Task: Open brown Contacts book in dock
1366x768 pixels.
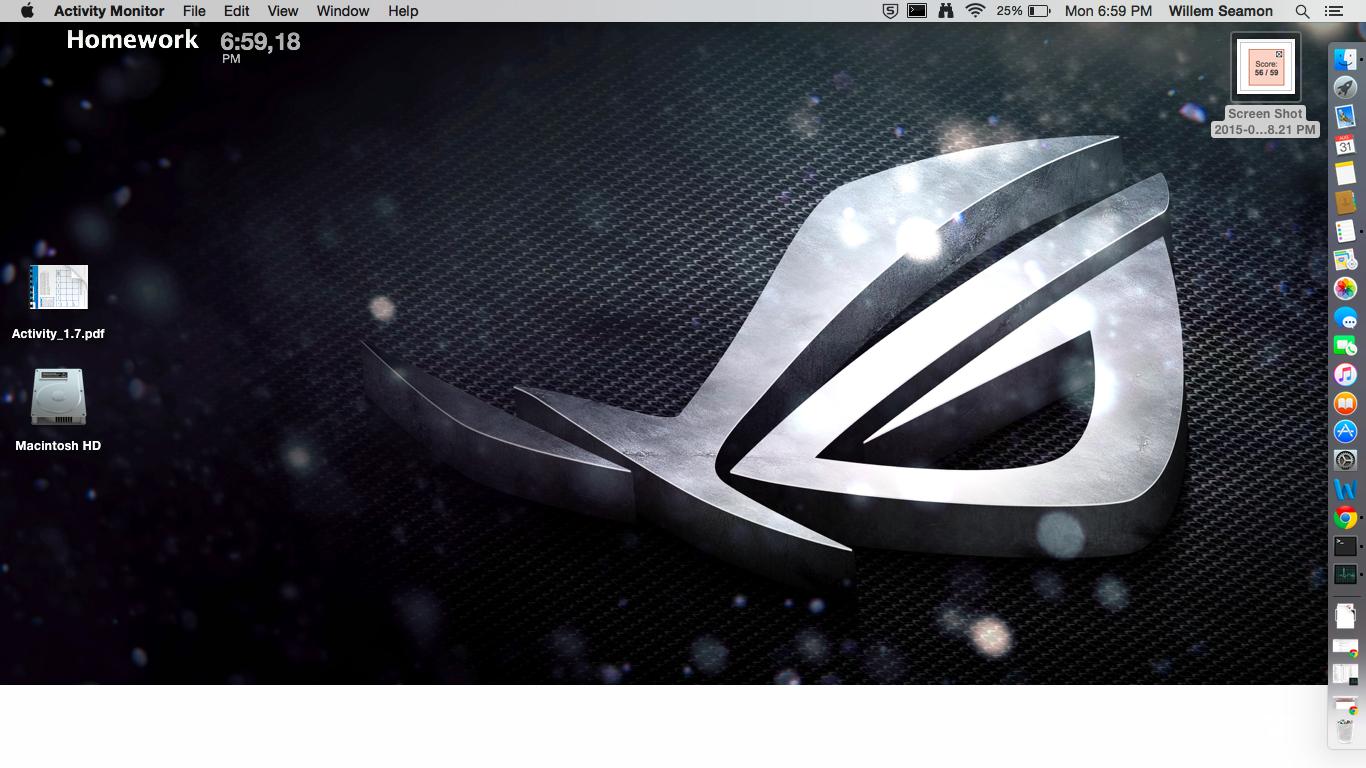Action: [x=1345, y=203]
